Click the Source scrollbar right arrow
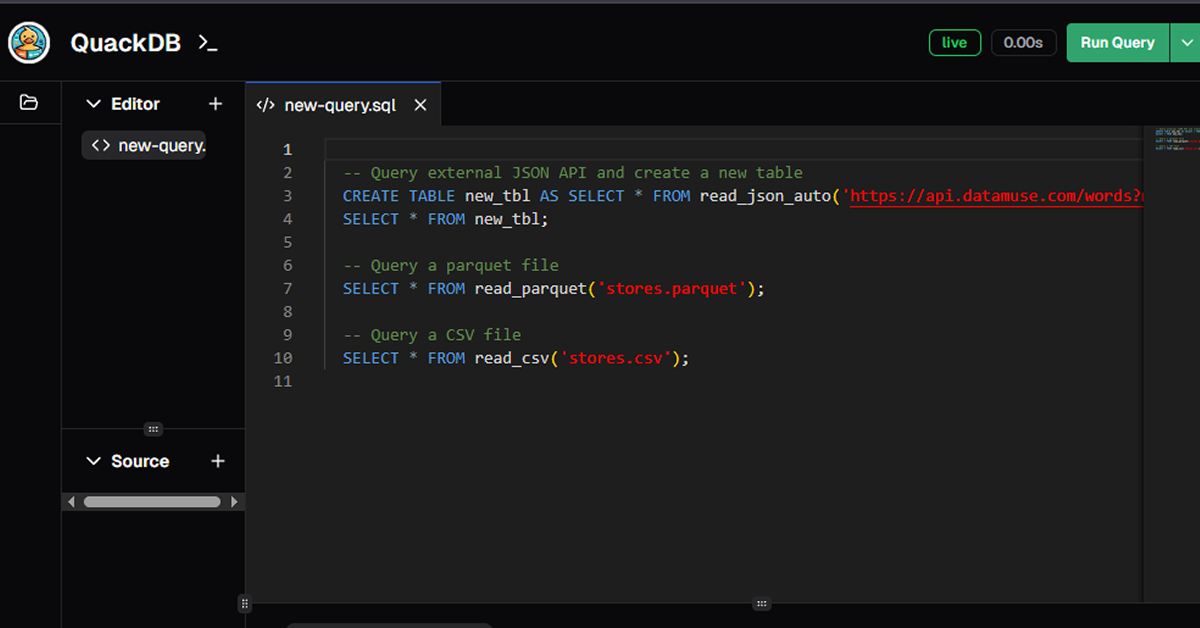Image resolution: width=1200 pixels, height=628 pixels. pyautogui.click(x=235, y=502)
